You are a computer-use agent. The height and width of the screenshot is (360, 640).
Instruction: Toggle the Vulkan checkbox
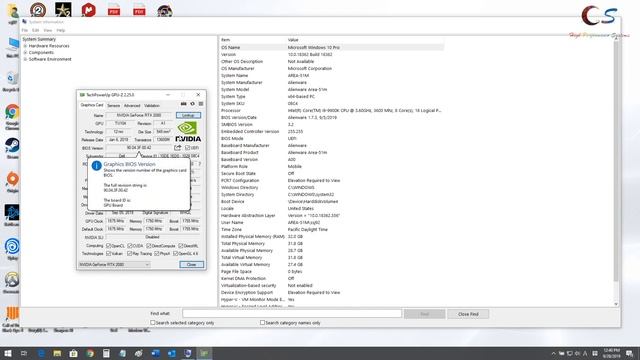coord(108,253)
